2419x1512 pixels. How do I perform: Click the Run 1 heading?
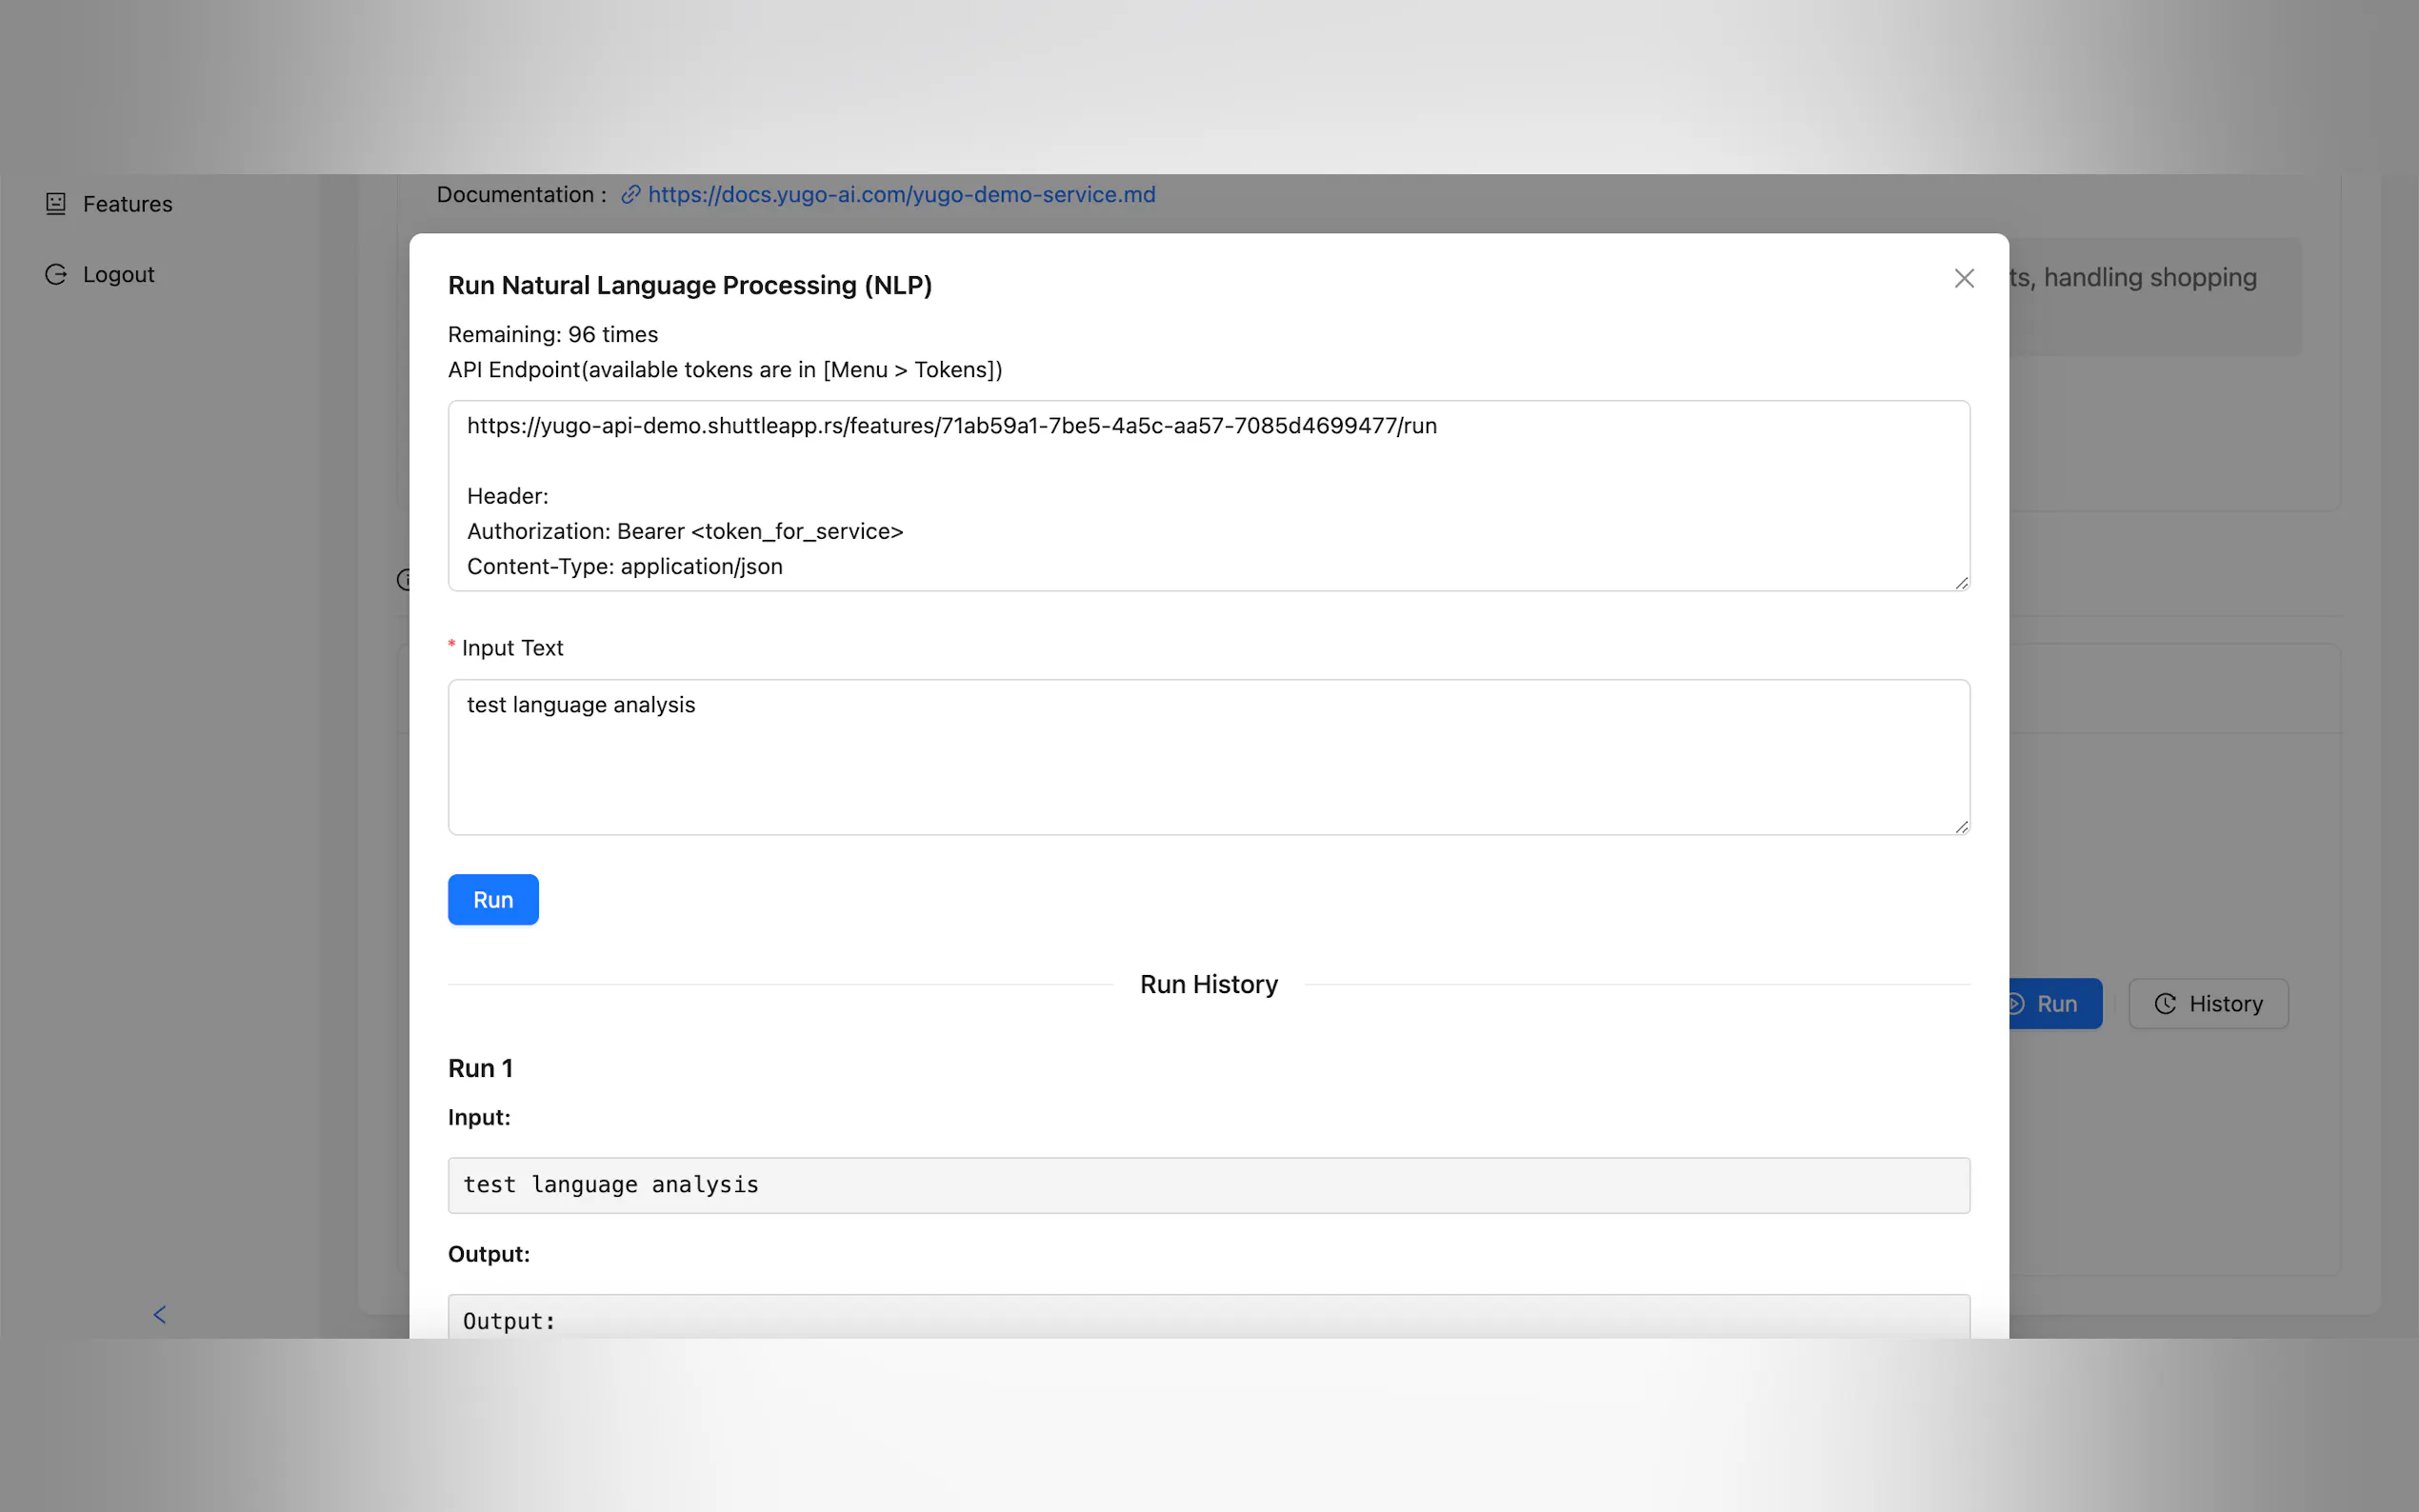pyautogui.click(x=480, y=1068)
